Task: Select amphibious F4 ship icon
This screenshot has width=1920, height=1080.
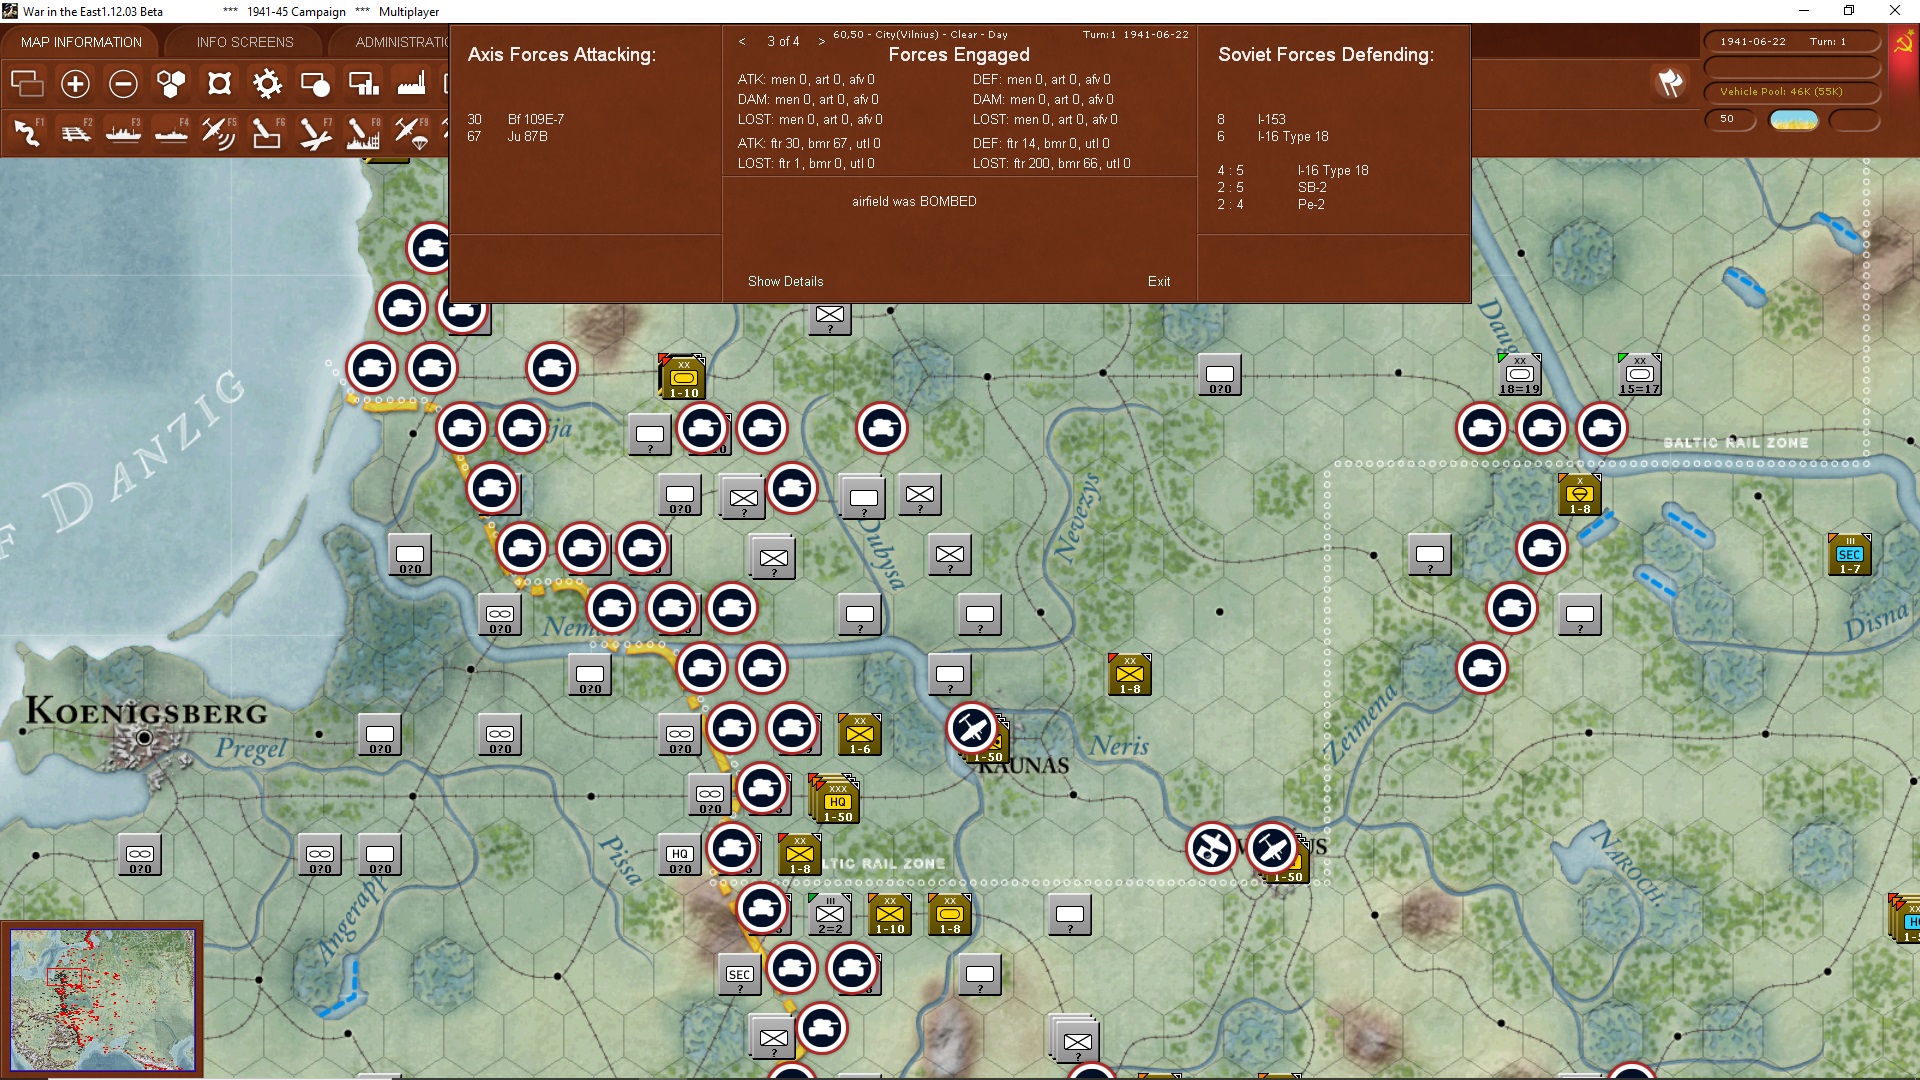Action: (x=172, y=133)
